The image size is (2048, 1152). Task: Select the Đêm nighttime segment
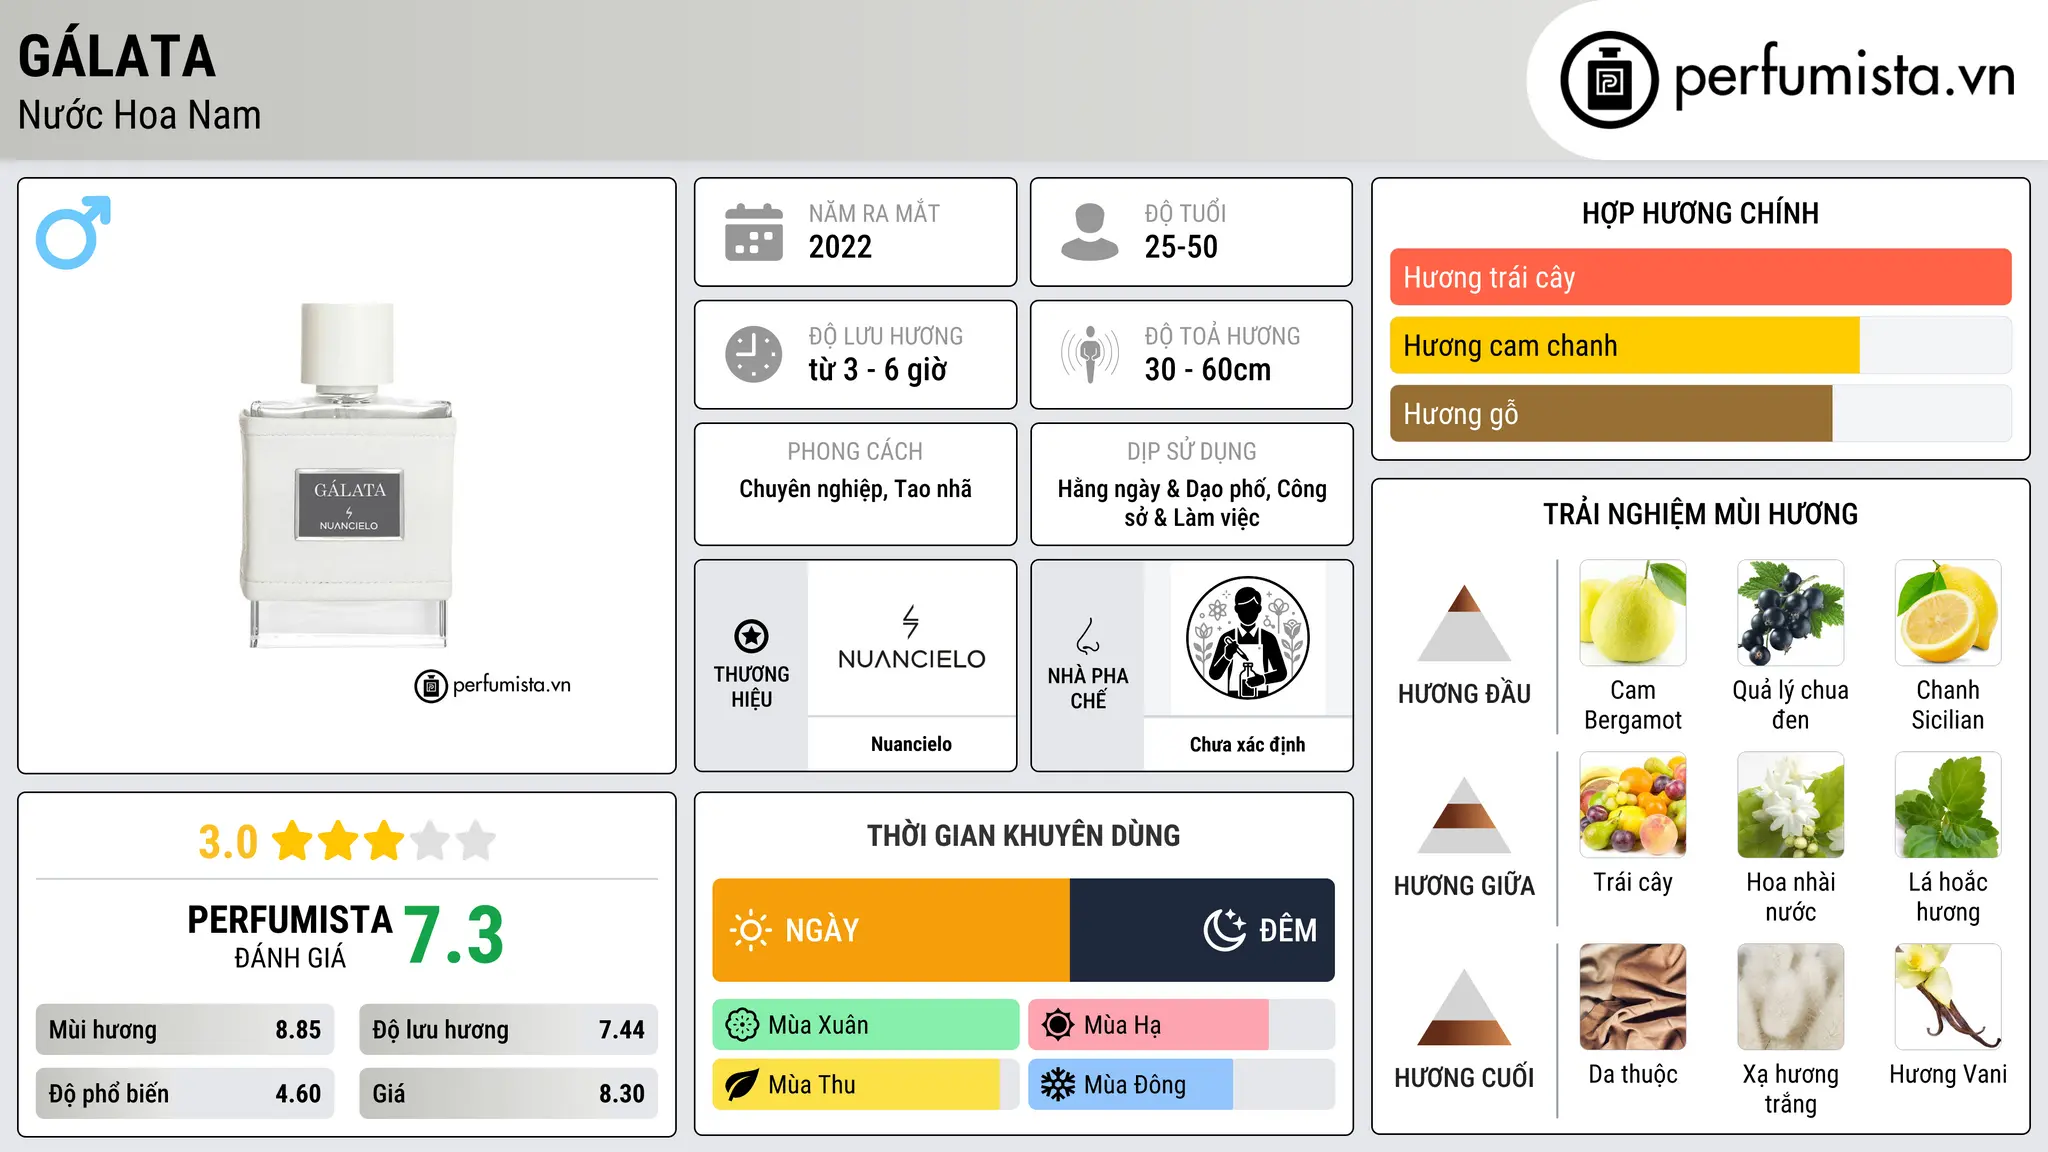pyautogui.click(x=1202, y=930)
